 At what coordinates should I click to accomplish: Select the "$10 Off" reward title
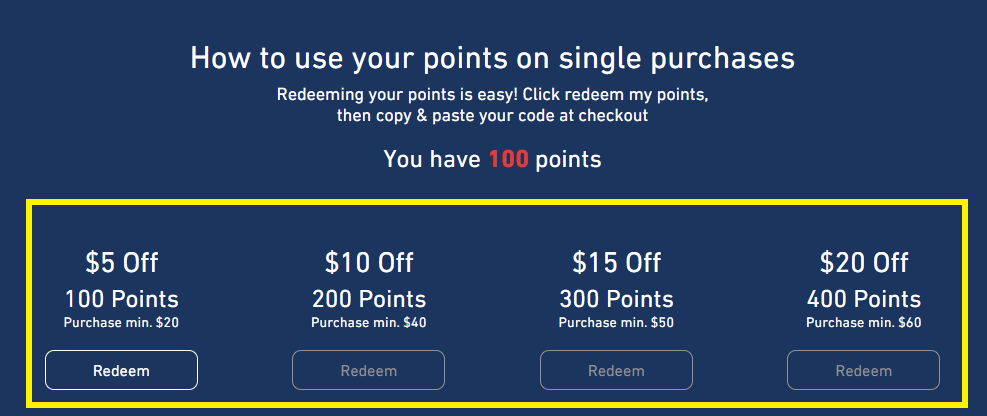pyautogui.click(x=369, y=263)
